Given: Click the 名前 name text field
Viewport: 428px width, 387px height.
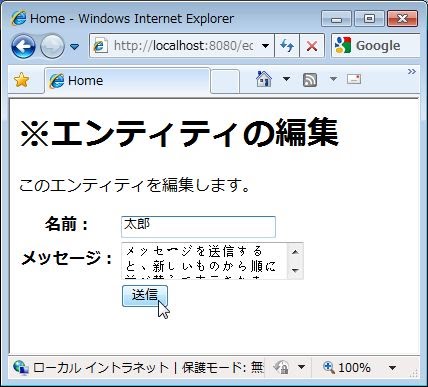Looking at the screenshot, I should (198, 227).
